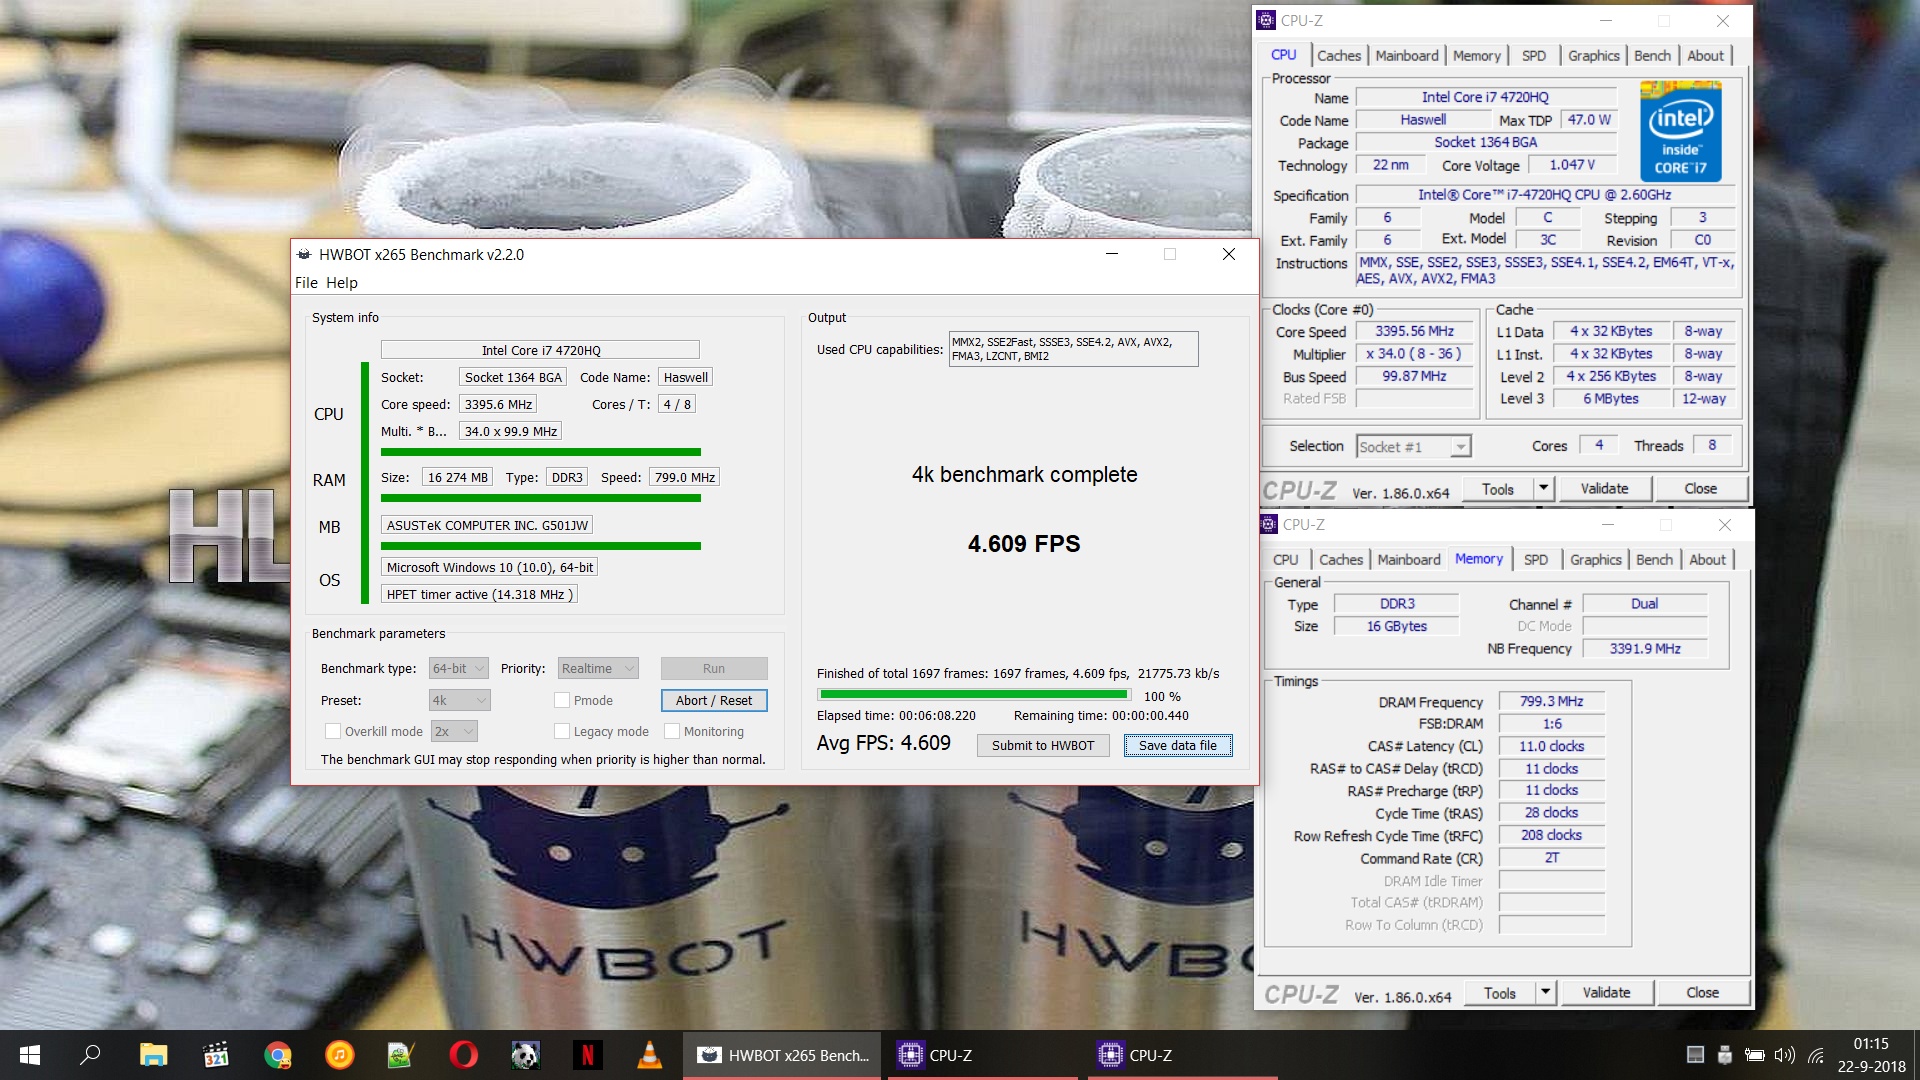The height and width of the screenshot is (1080, 1920).
Task: Expand Tools arrow in top CPU-Z
Action: point(1544,489)
